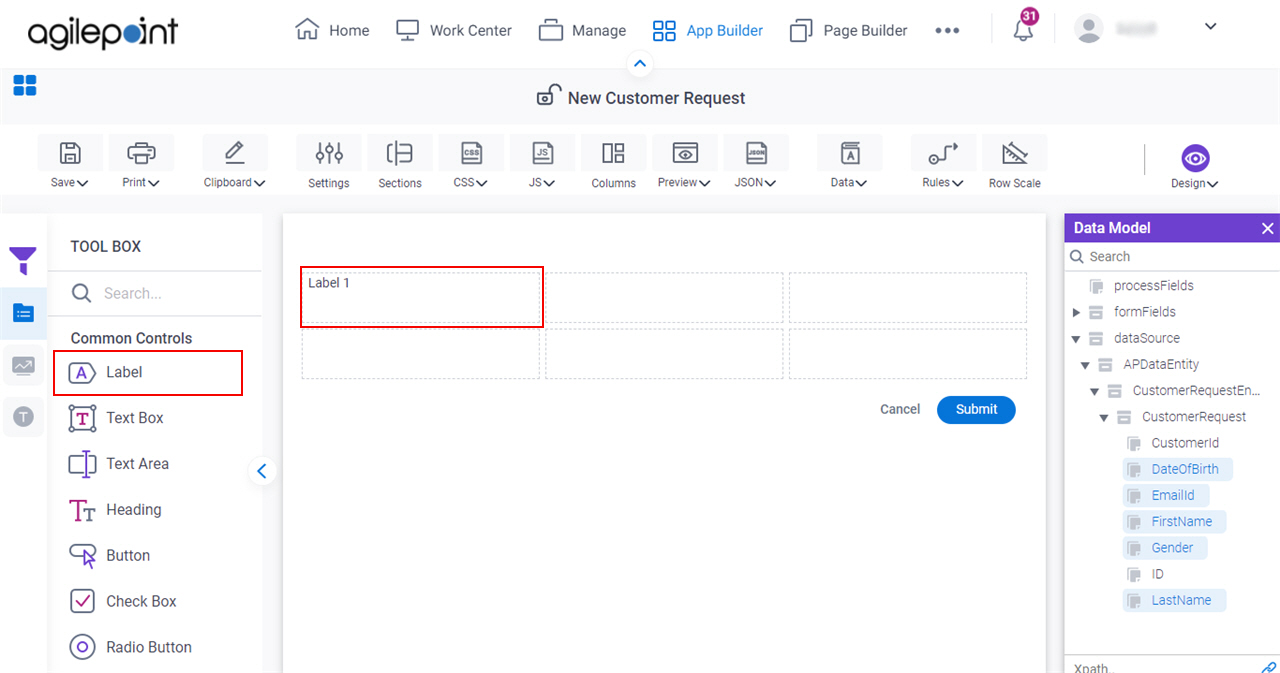Screen dimensions: 1280x673
Task: Switch to the Page Builder section
Action: (x=848, y=30)
